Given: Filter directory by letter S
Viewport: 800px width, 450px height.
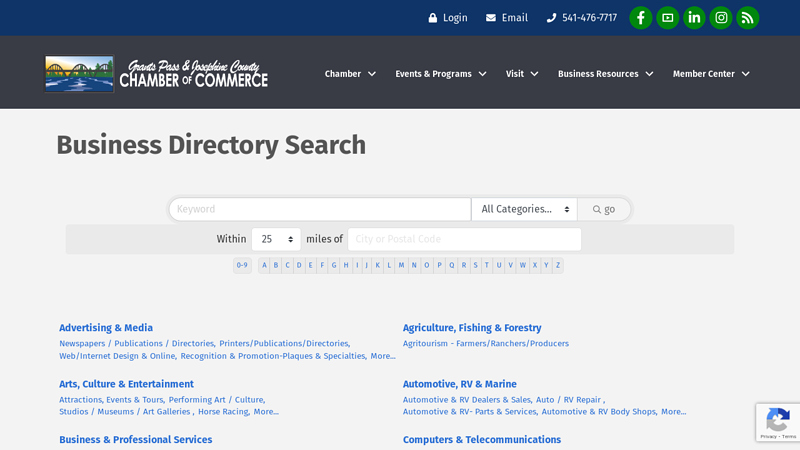Looking at the screenshot, I should 476,265.
